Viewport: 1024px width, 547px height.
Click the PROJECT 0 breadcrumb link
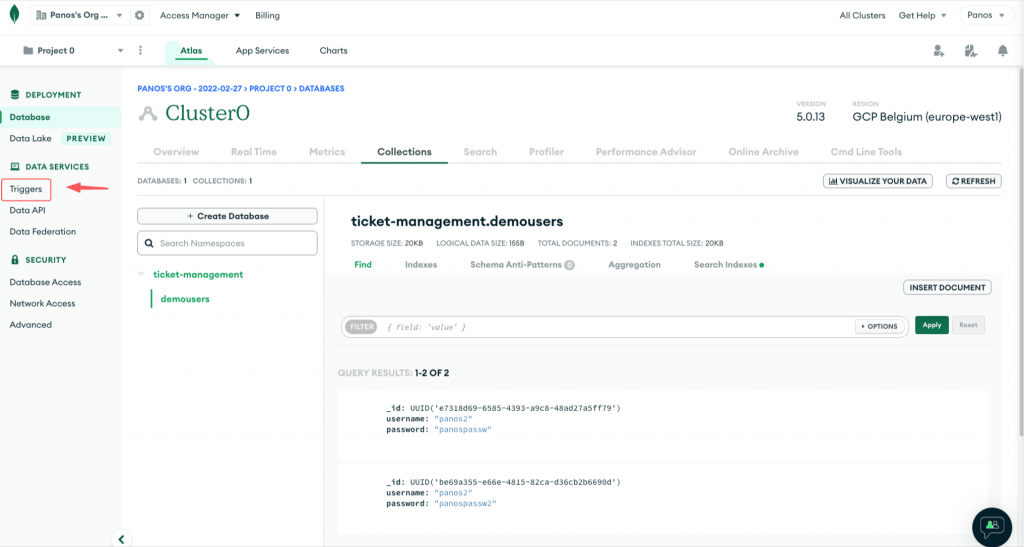tap(270, 88)
